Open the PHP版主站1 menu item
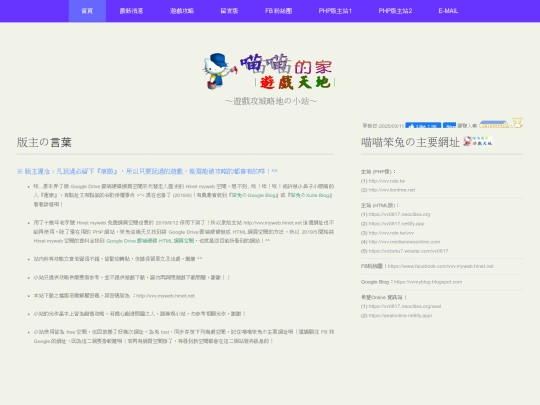Screen dimensions: 540x405 tap(335, 11)
